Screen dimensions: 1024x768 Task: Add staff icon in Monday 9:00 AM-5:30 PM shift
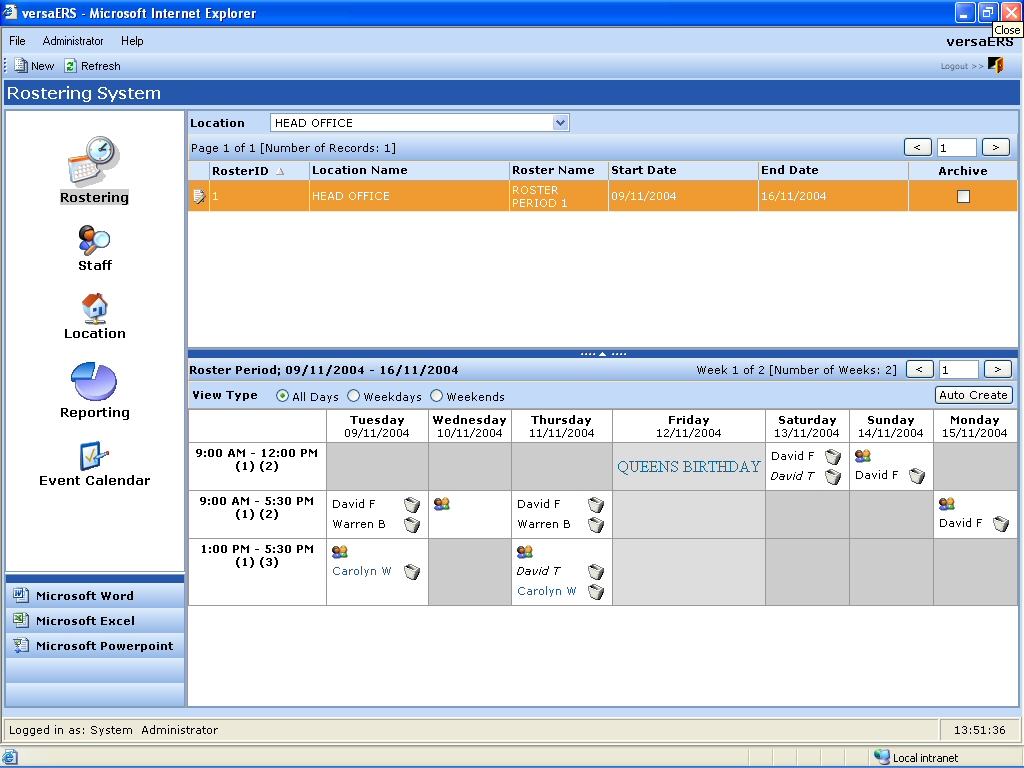[x=946, y=504]
